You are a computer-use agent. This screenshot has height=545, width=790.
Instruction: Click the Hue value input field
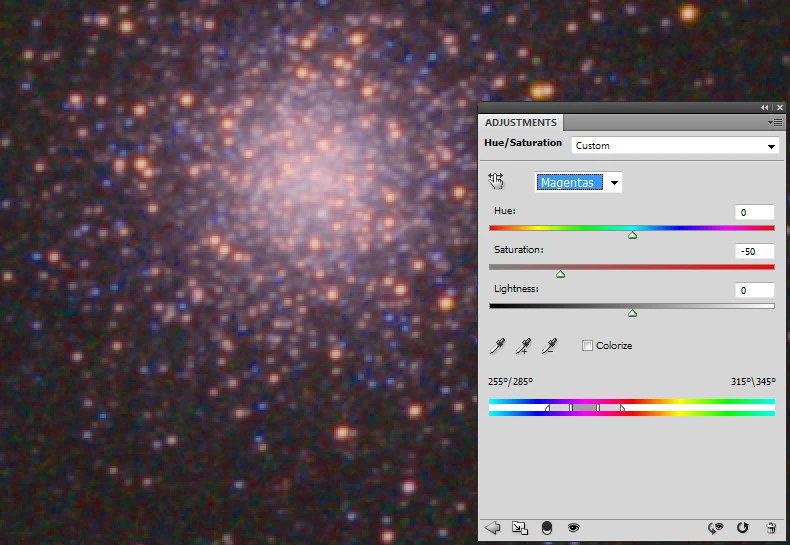coord(755,212)
